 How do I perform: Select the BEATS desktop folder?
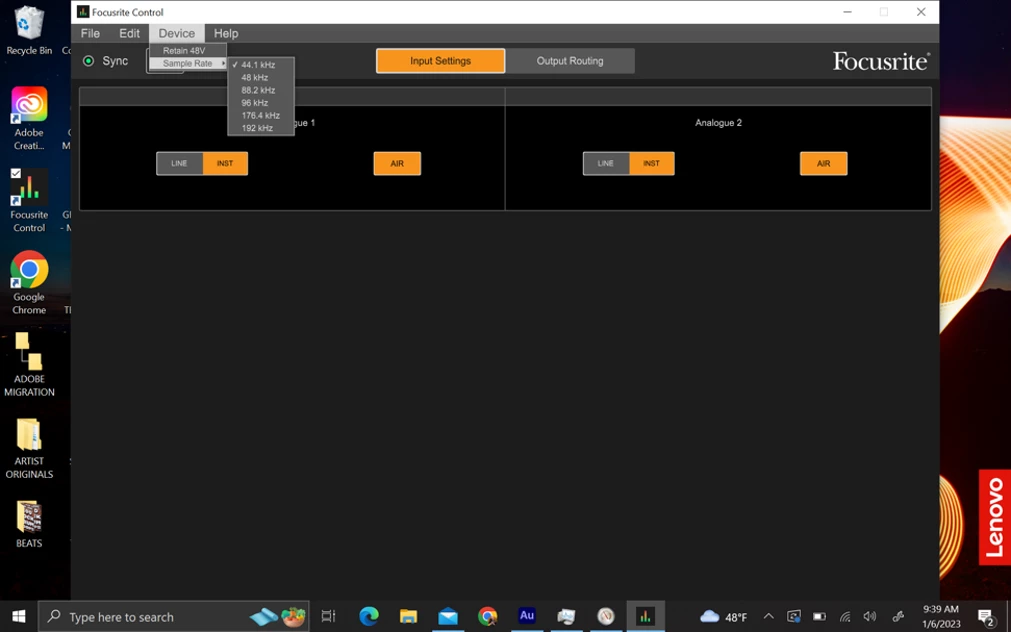(x=29, y=524)
